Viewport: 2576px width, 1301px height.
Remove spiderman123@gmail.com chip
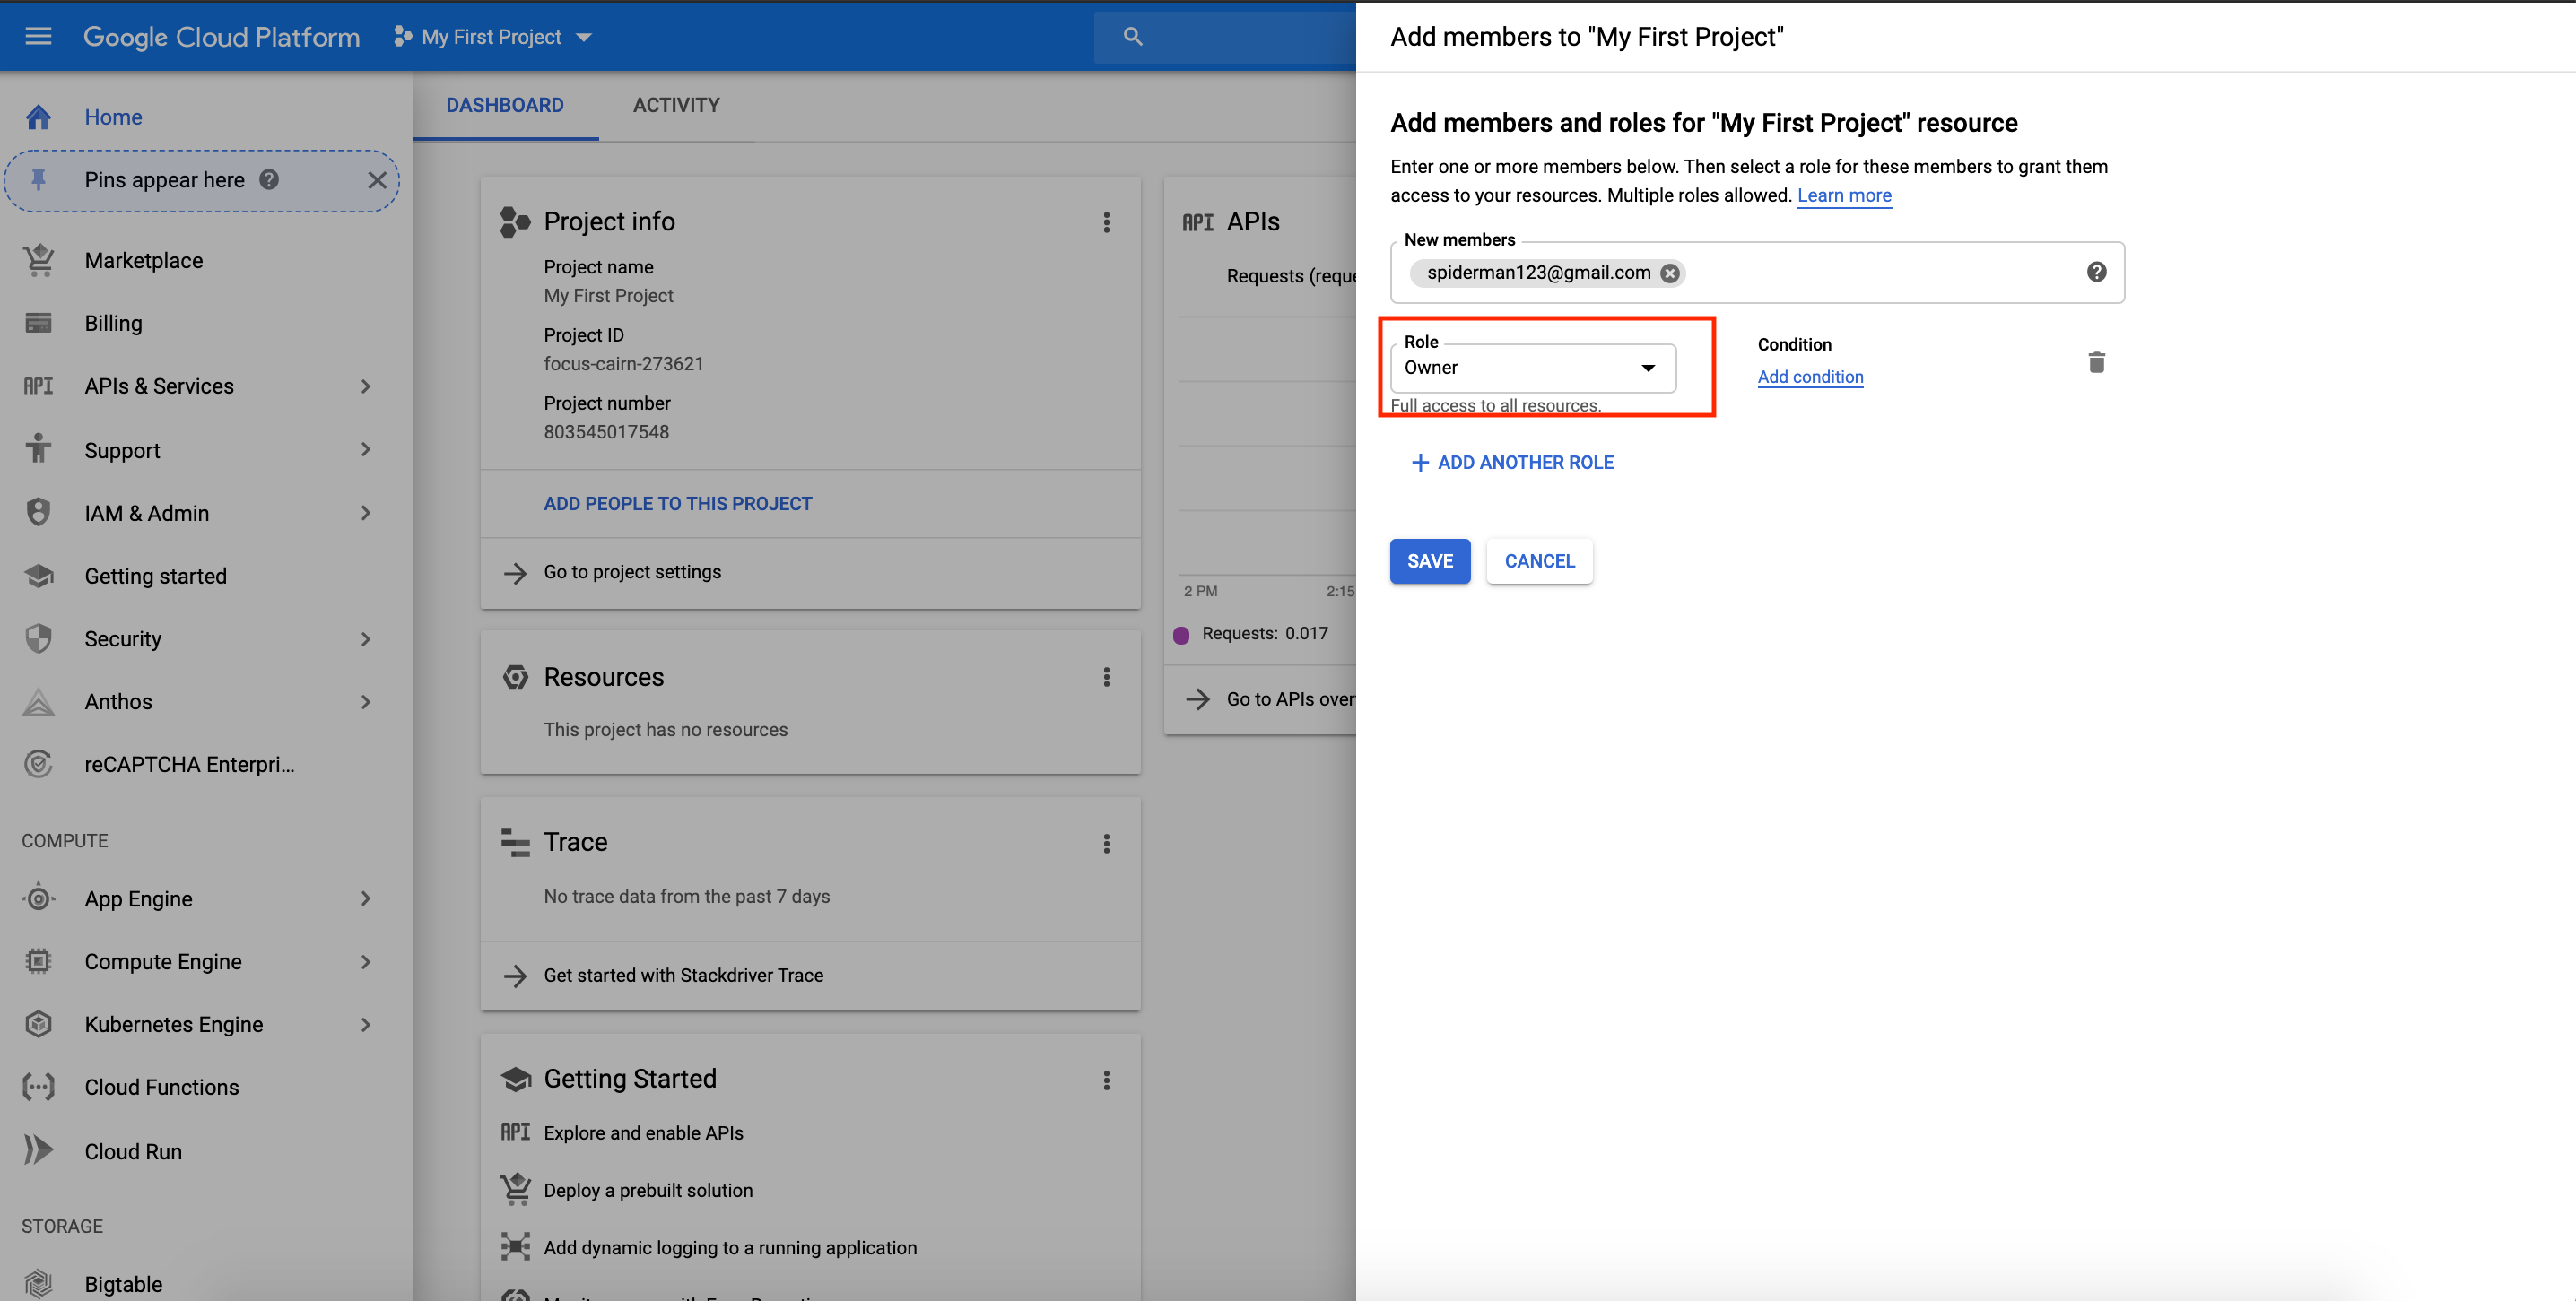[1669, 273]
